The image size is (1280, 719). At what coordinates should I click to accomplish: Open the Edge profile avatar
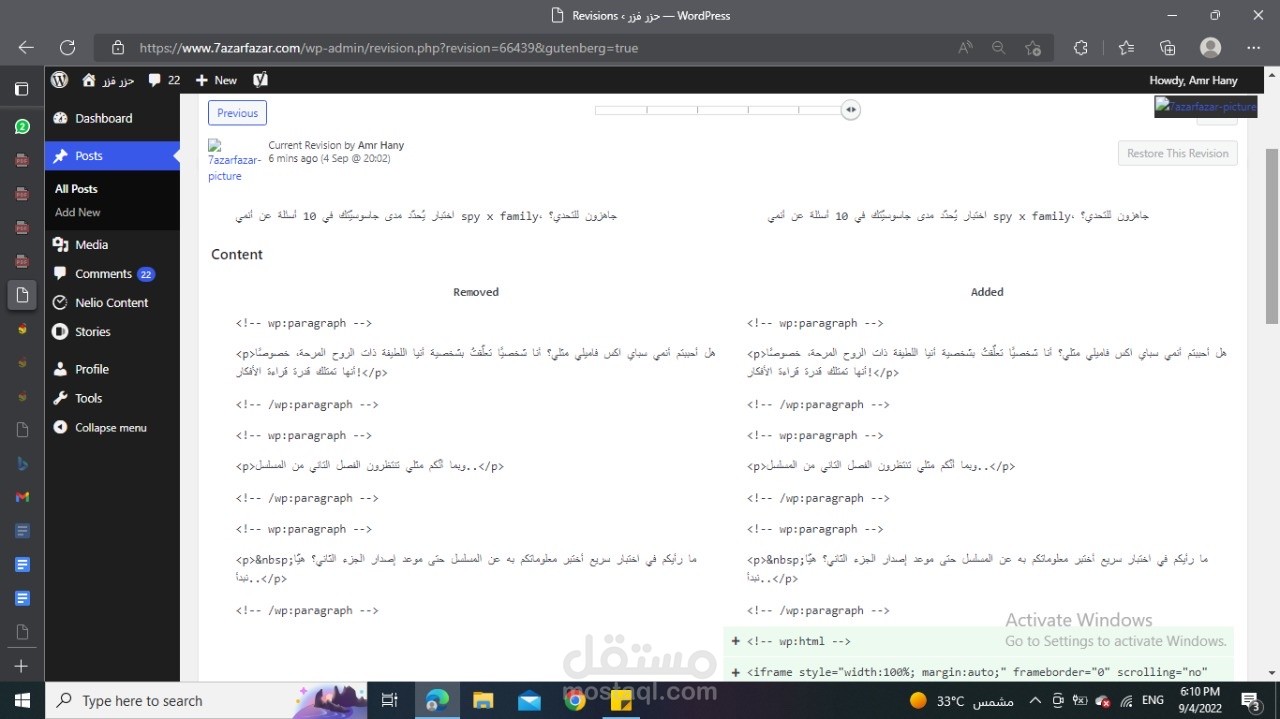pyautogui.click(x=1211, y=47)
